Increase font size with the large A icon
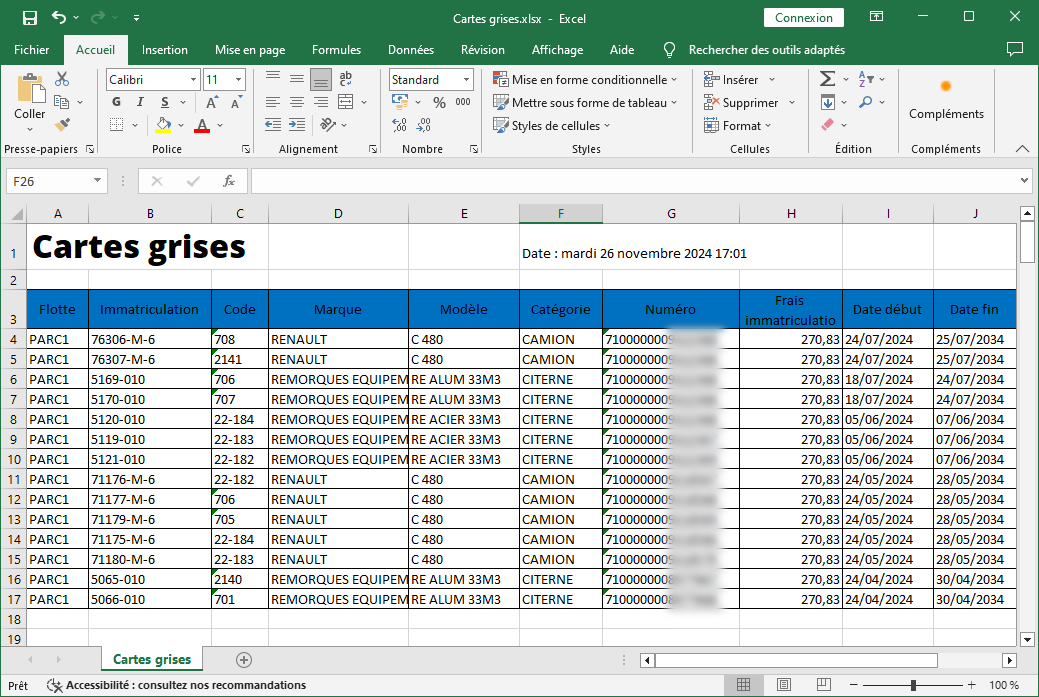Viewport: 1039px width, 697px height. point(211,102)
